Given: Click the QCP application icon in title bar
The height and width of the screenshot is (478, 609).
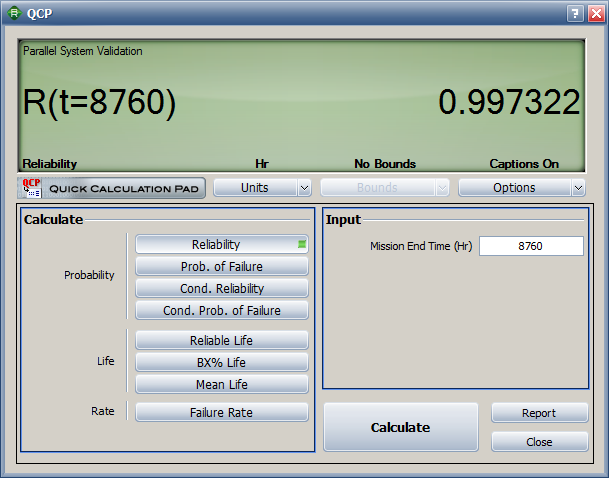Looking at the screenshot, I should [x=14, y=14].
